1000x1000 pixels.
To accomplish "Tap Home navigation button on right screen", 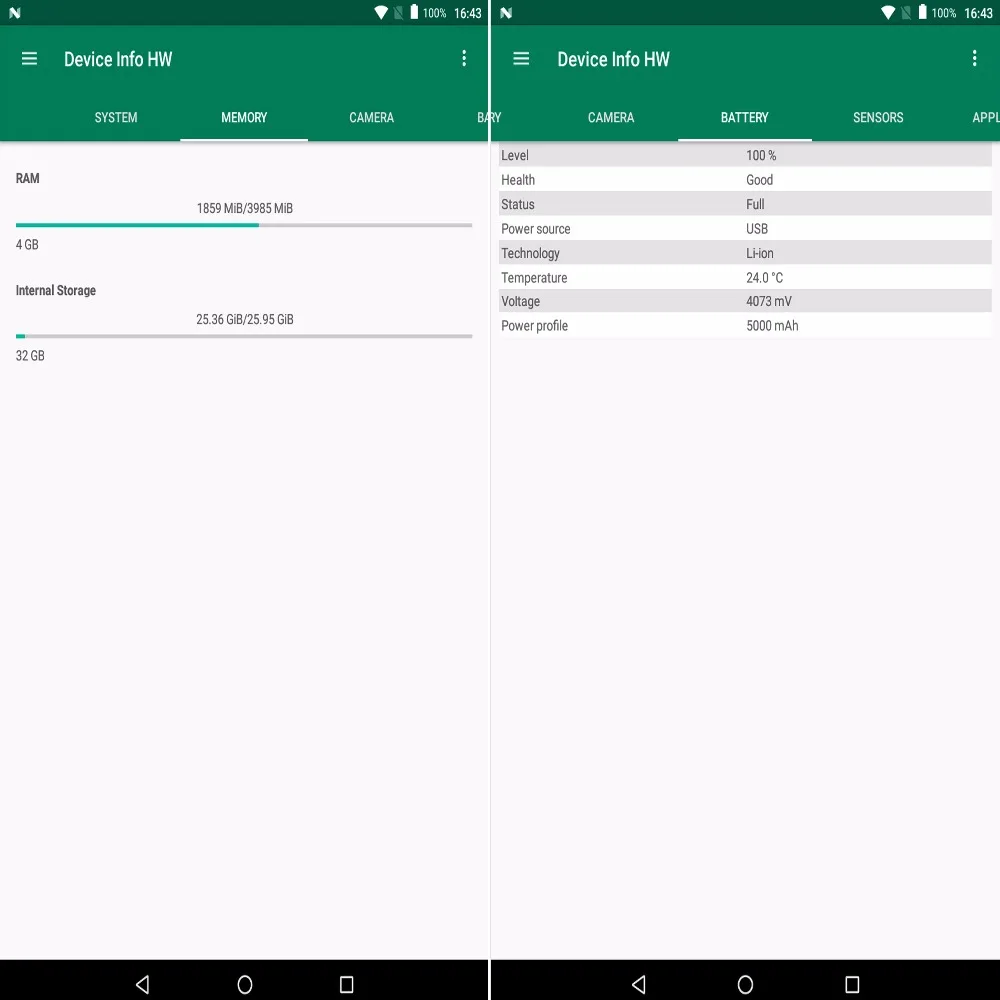I will (x=745, y=984).
